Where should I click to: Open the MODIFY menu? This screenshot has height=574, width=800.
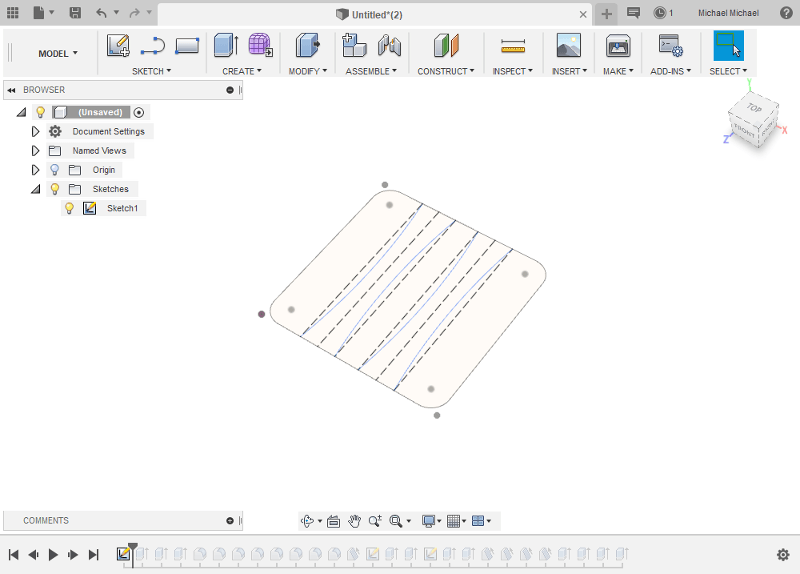point(307,71)
